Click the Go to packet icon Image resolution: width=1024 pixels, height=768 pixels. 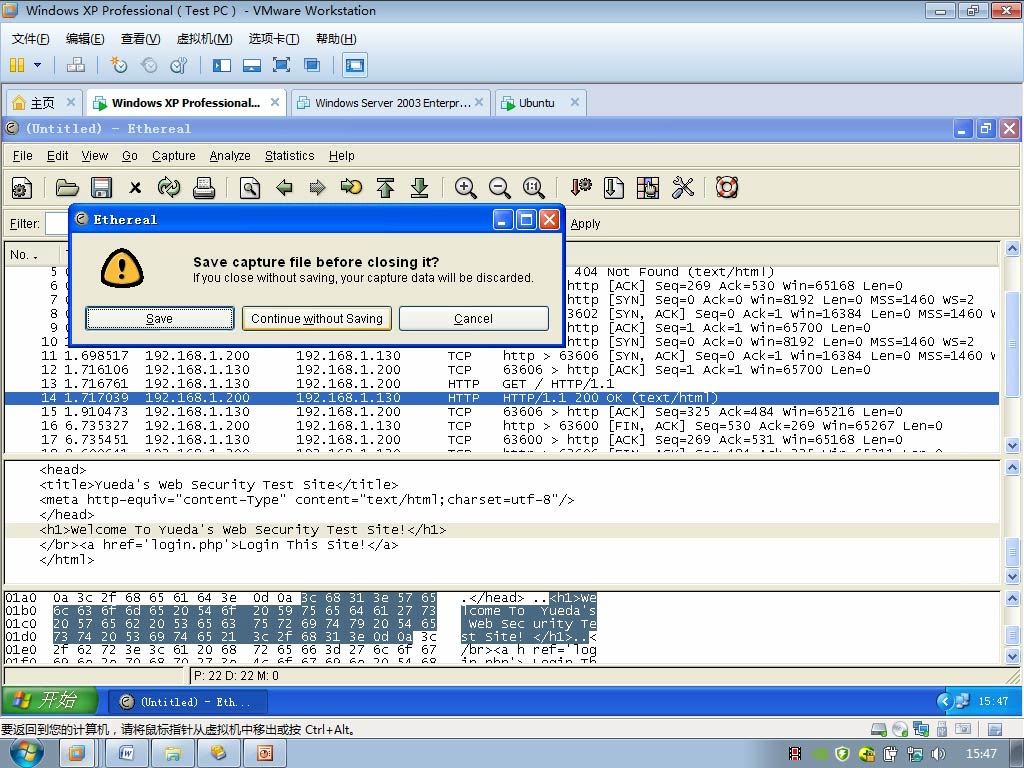(x=351, y=188)
